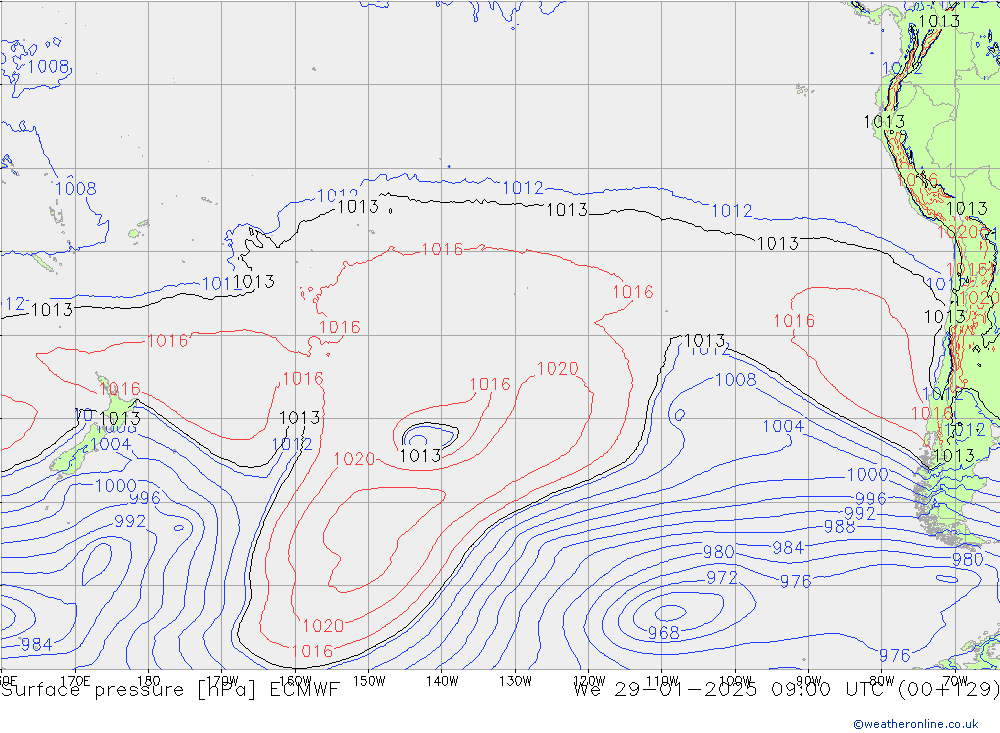The height and width of the screenshot is (733, 1000).
Task: Click the 988 isobar label
Action: tap(839, 527)
